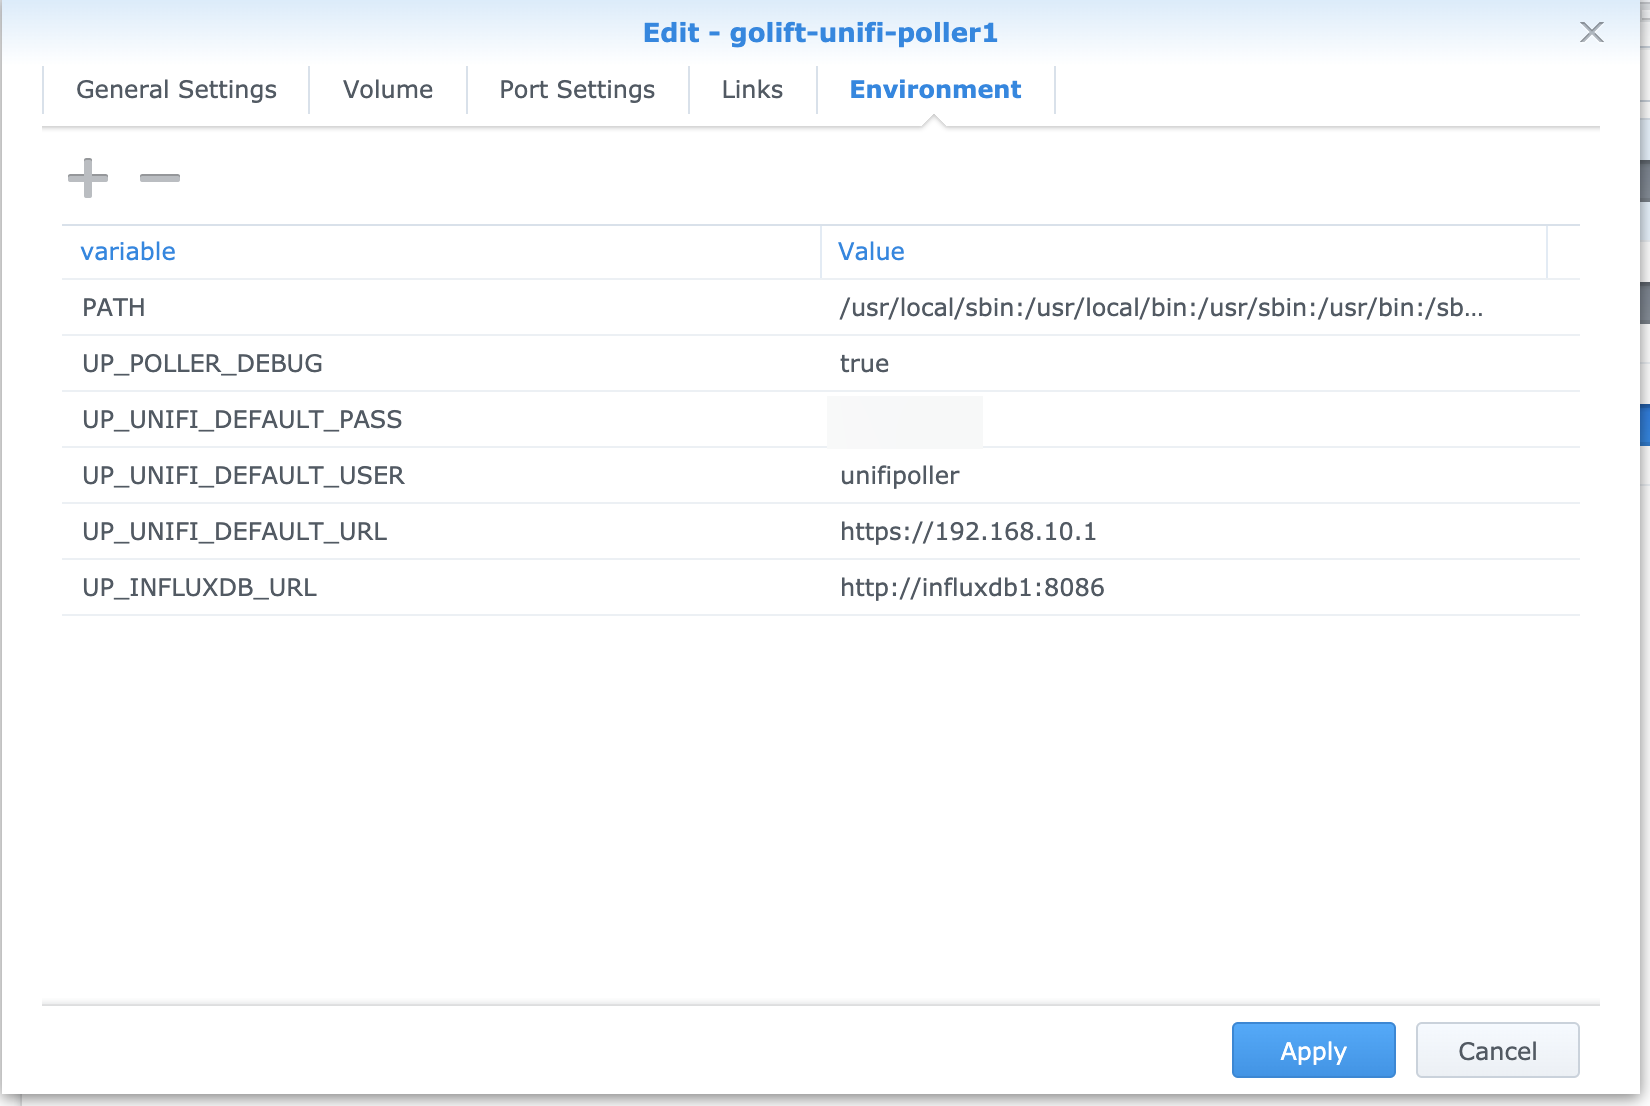Select the PATH variable row
1650x1106 pixels.
coord(113,307)
